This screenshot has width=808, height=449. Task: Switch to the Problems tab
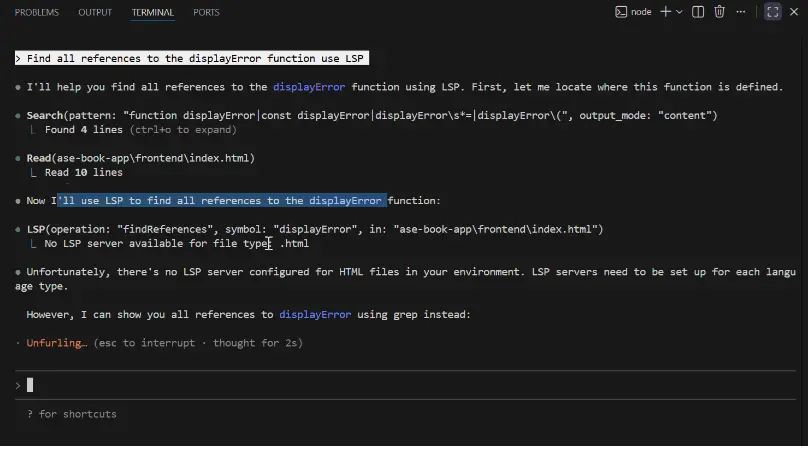point(36,12)
